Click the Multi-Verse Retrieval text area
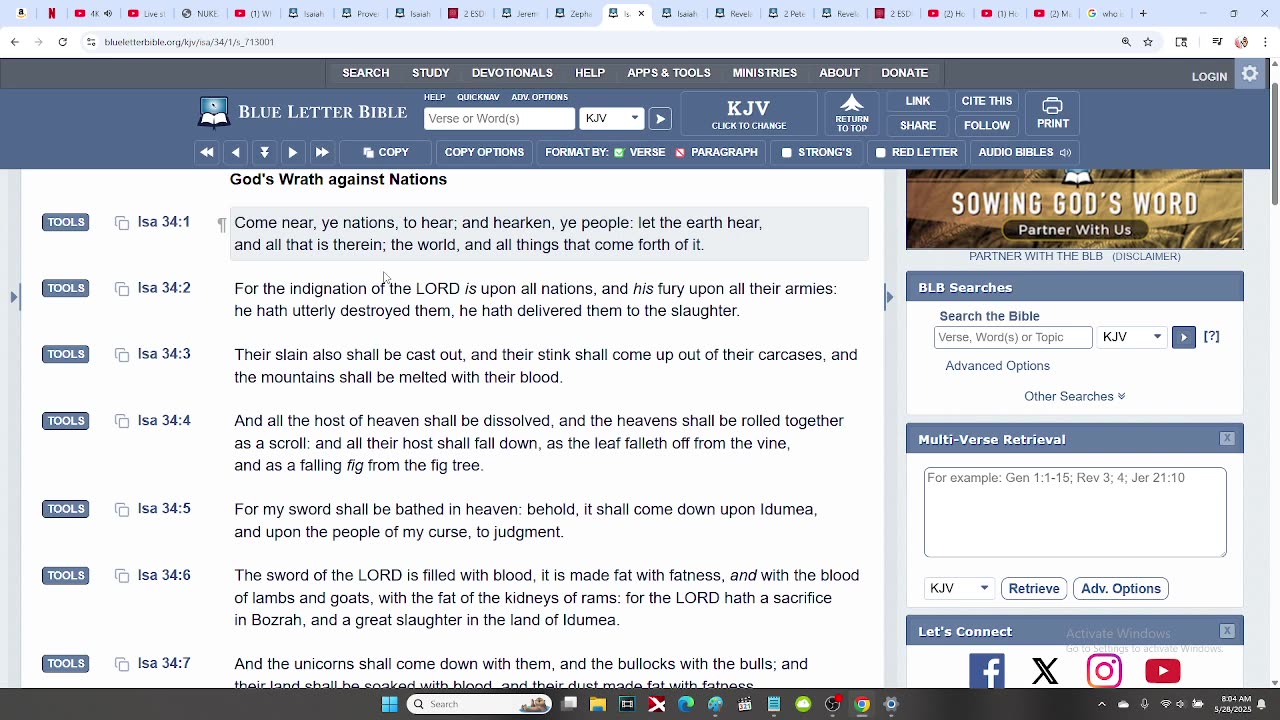 1075,512
